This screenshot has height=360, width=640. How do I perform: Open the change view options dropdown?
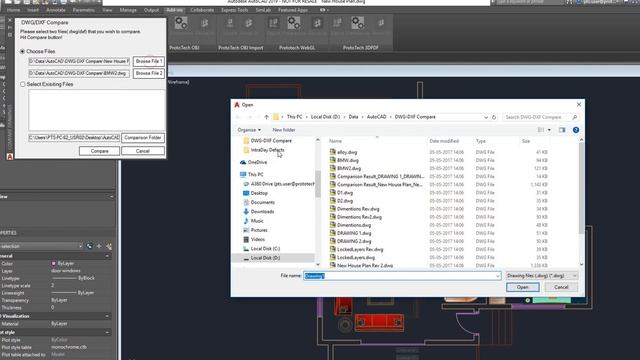coord(549,130)
